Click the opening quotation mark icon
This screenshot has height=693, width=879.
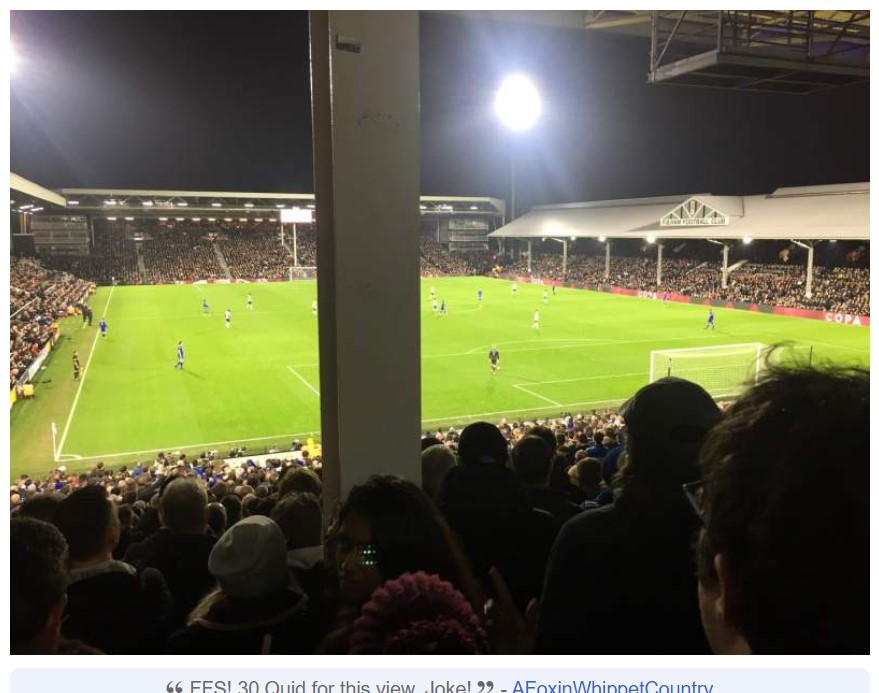click(x=174, y=687)
